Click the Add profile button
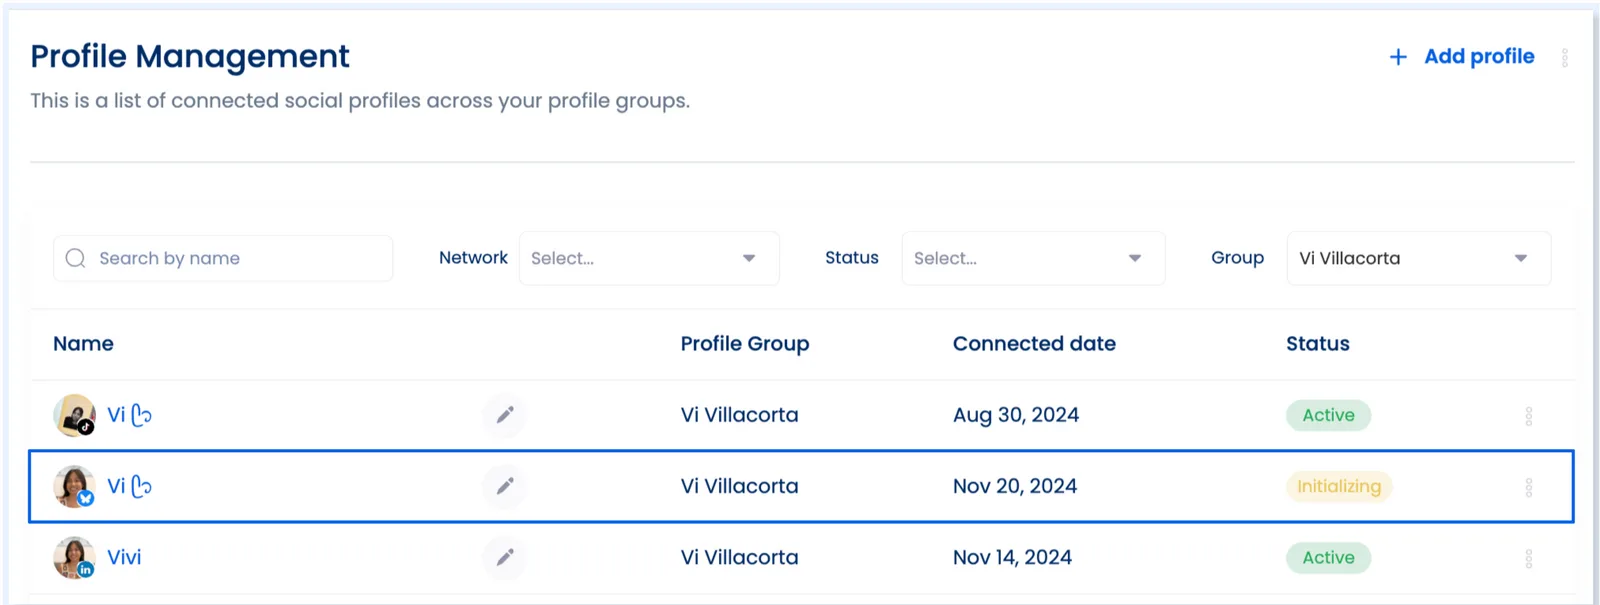Image resolution: width=1600 pixels, height=605 pixels. click(x=1478, y=57)
